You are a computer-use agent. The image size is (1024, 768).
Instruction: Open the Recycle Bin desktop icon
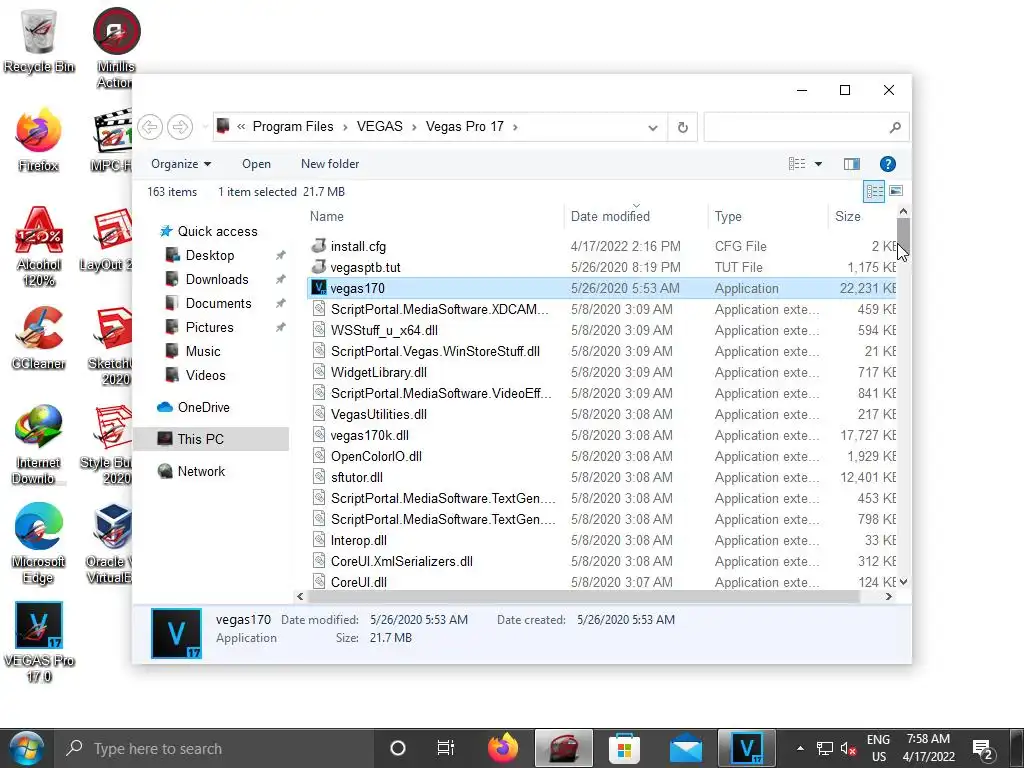click(x=39, y=40)
